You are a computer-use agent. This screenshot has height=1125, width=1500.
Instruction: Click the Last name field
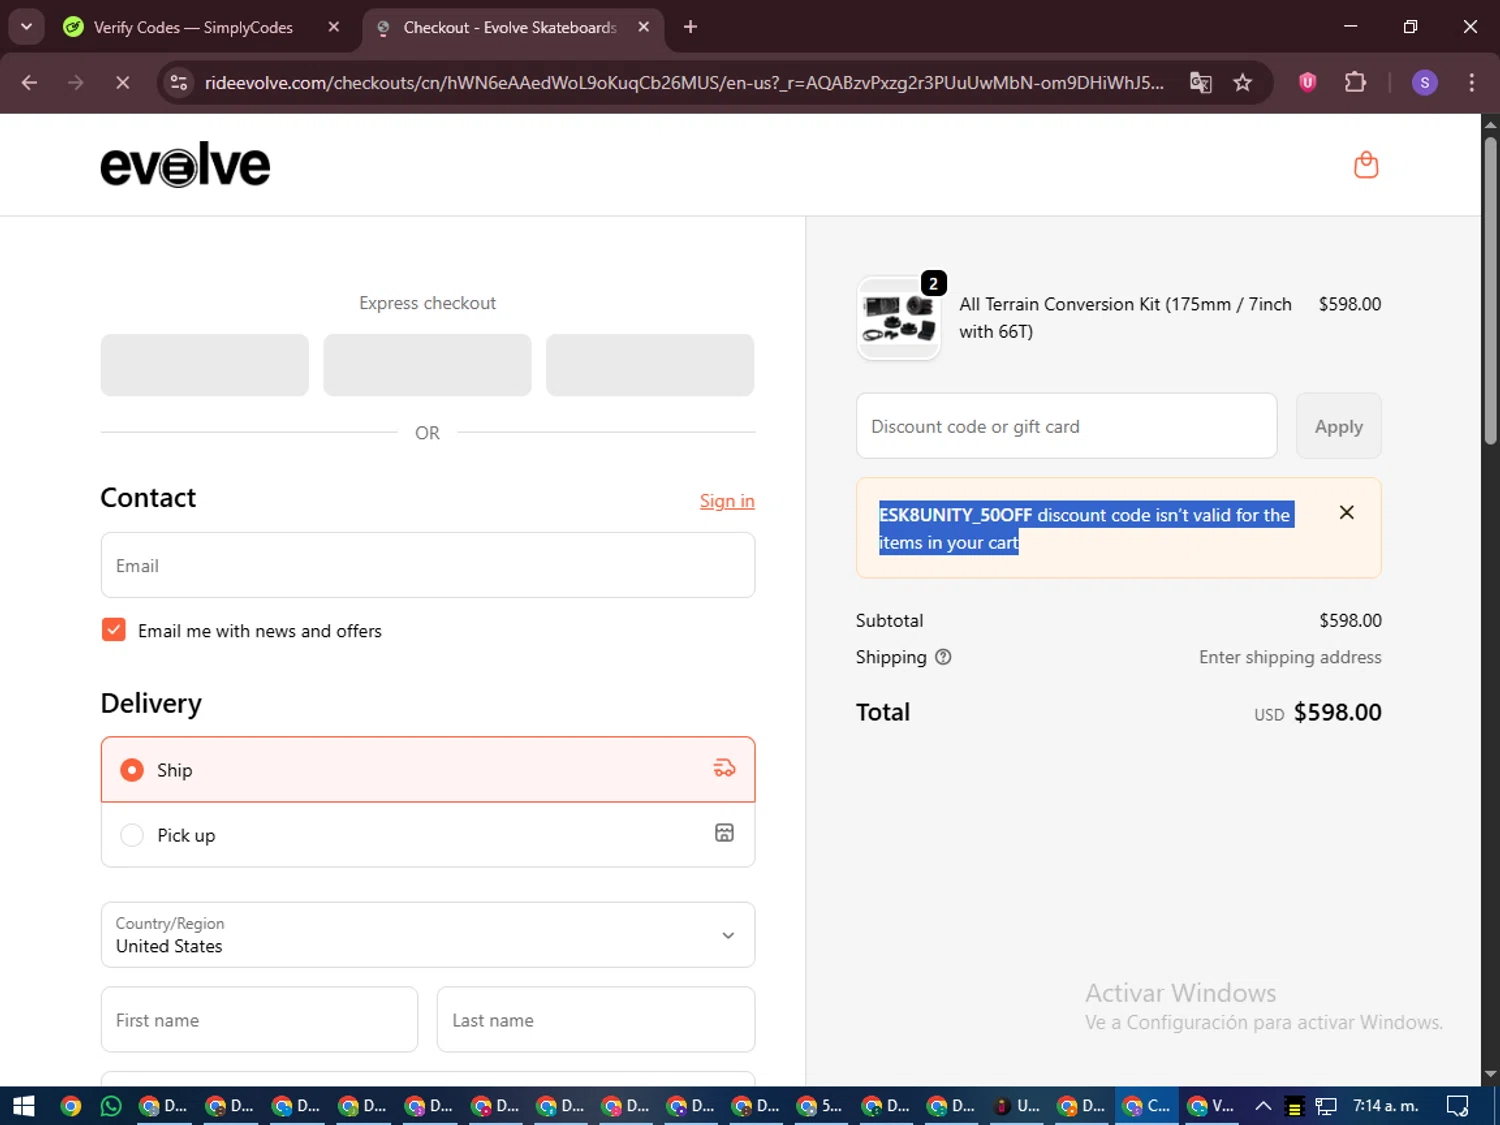(596, 1020)
